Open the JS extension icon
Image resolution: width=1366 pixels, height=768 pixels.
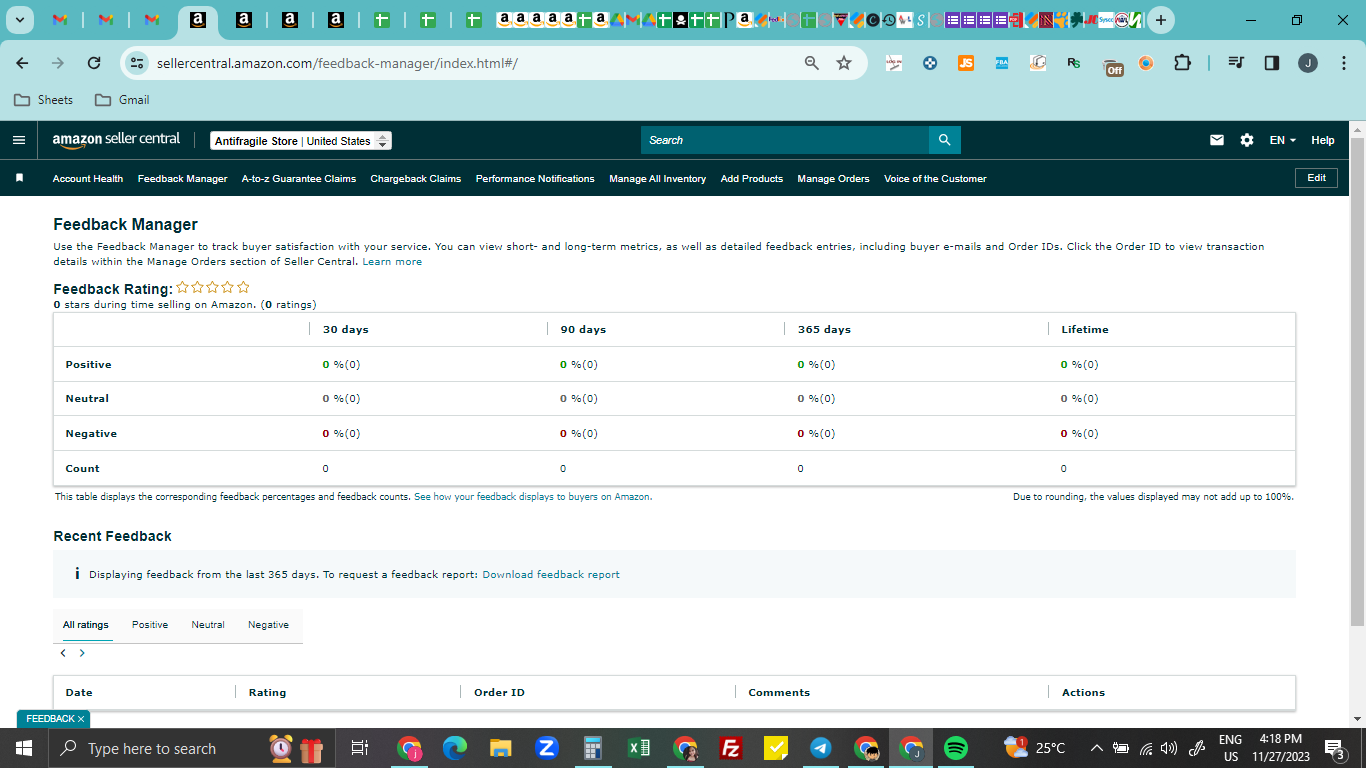click(966, 63)
